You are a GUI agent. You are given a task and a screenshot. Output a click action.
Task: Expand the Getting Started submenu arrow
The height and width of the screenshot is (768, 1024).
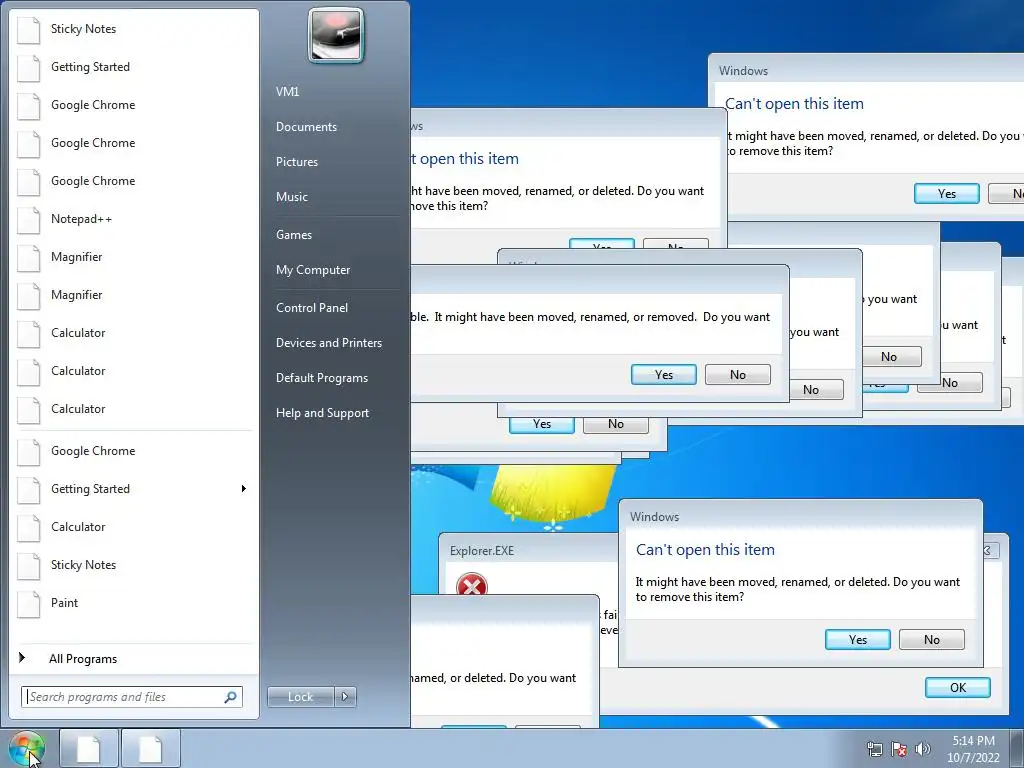[244, 488]
